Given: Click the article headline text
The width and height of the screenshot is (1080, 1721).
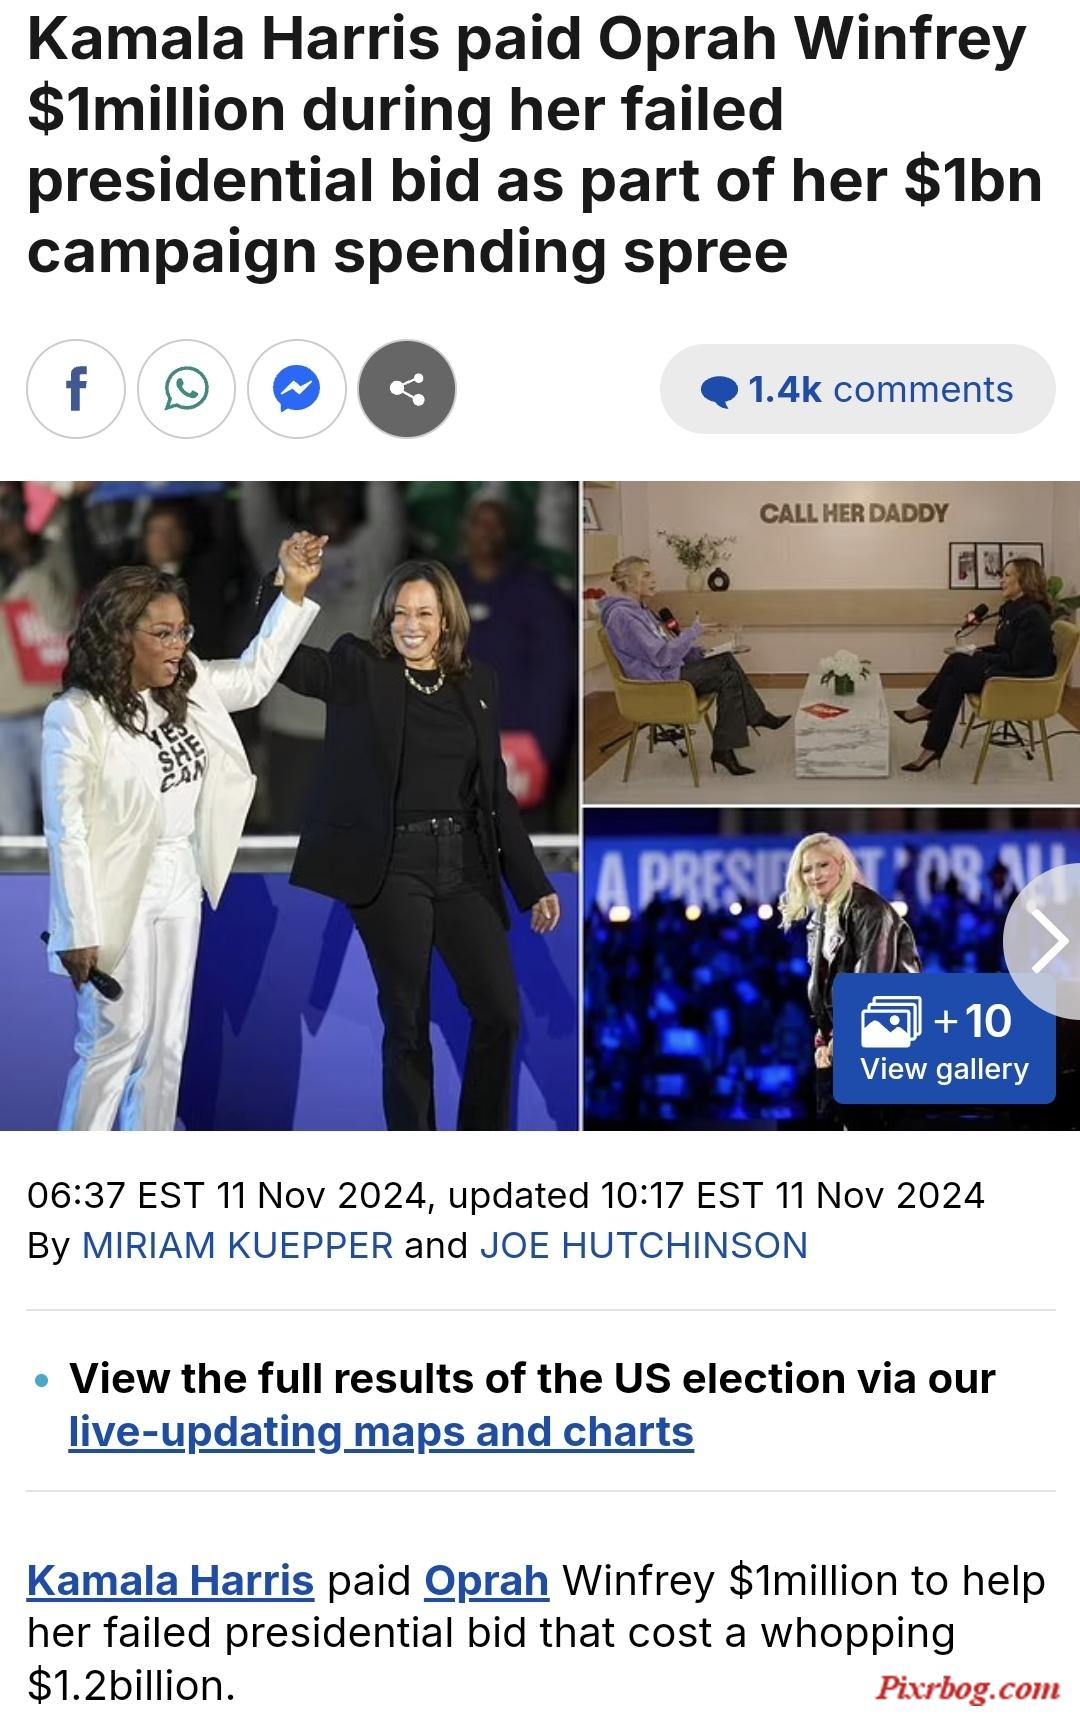Looking at the screenshot, I should point(535,145).
